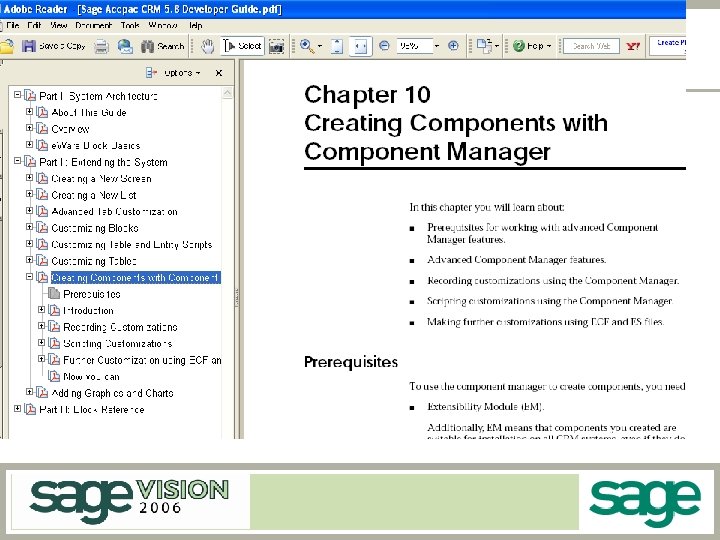720x540 pixels.
Task: Choose the Snapshot camera tool
Action: pos(276,46)
